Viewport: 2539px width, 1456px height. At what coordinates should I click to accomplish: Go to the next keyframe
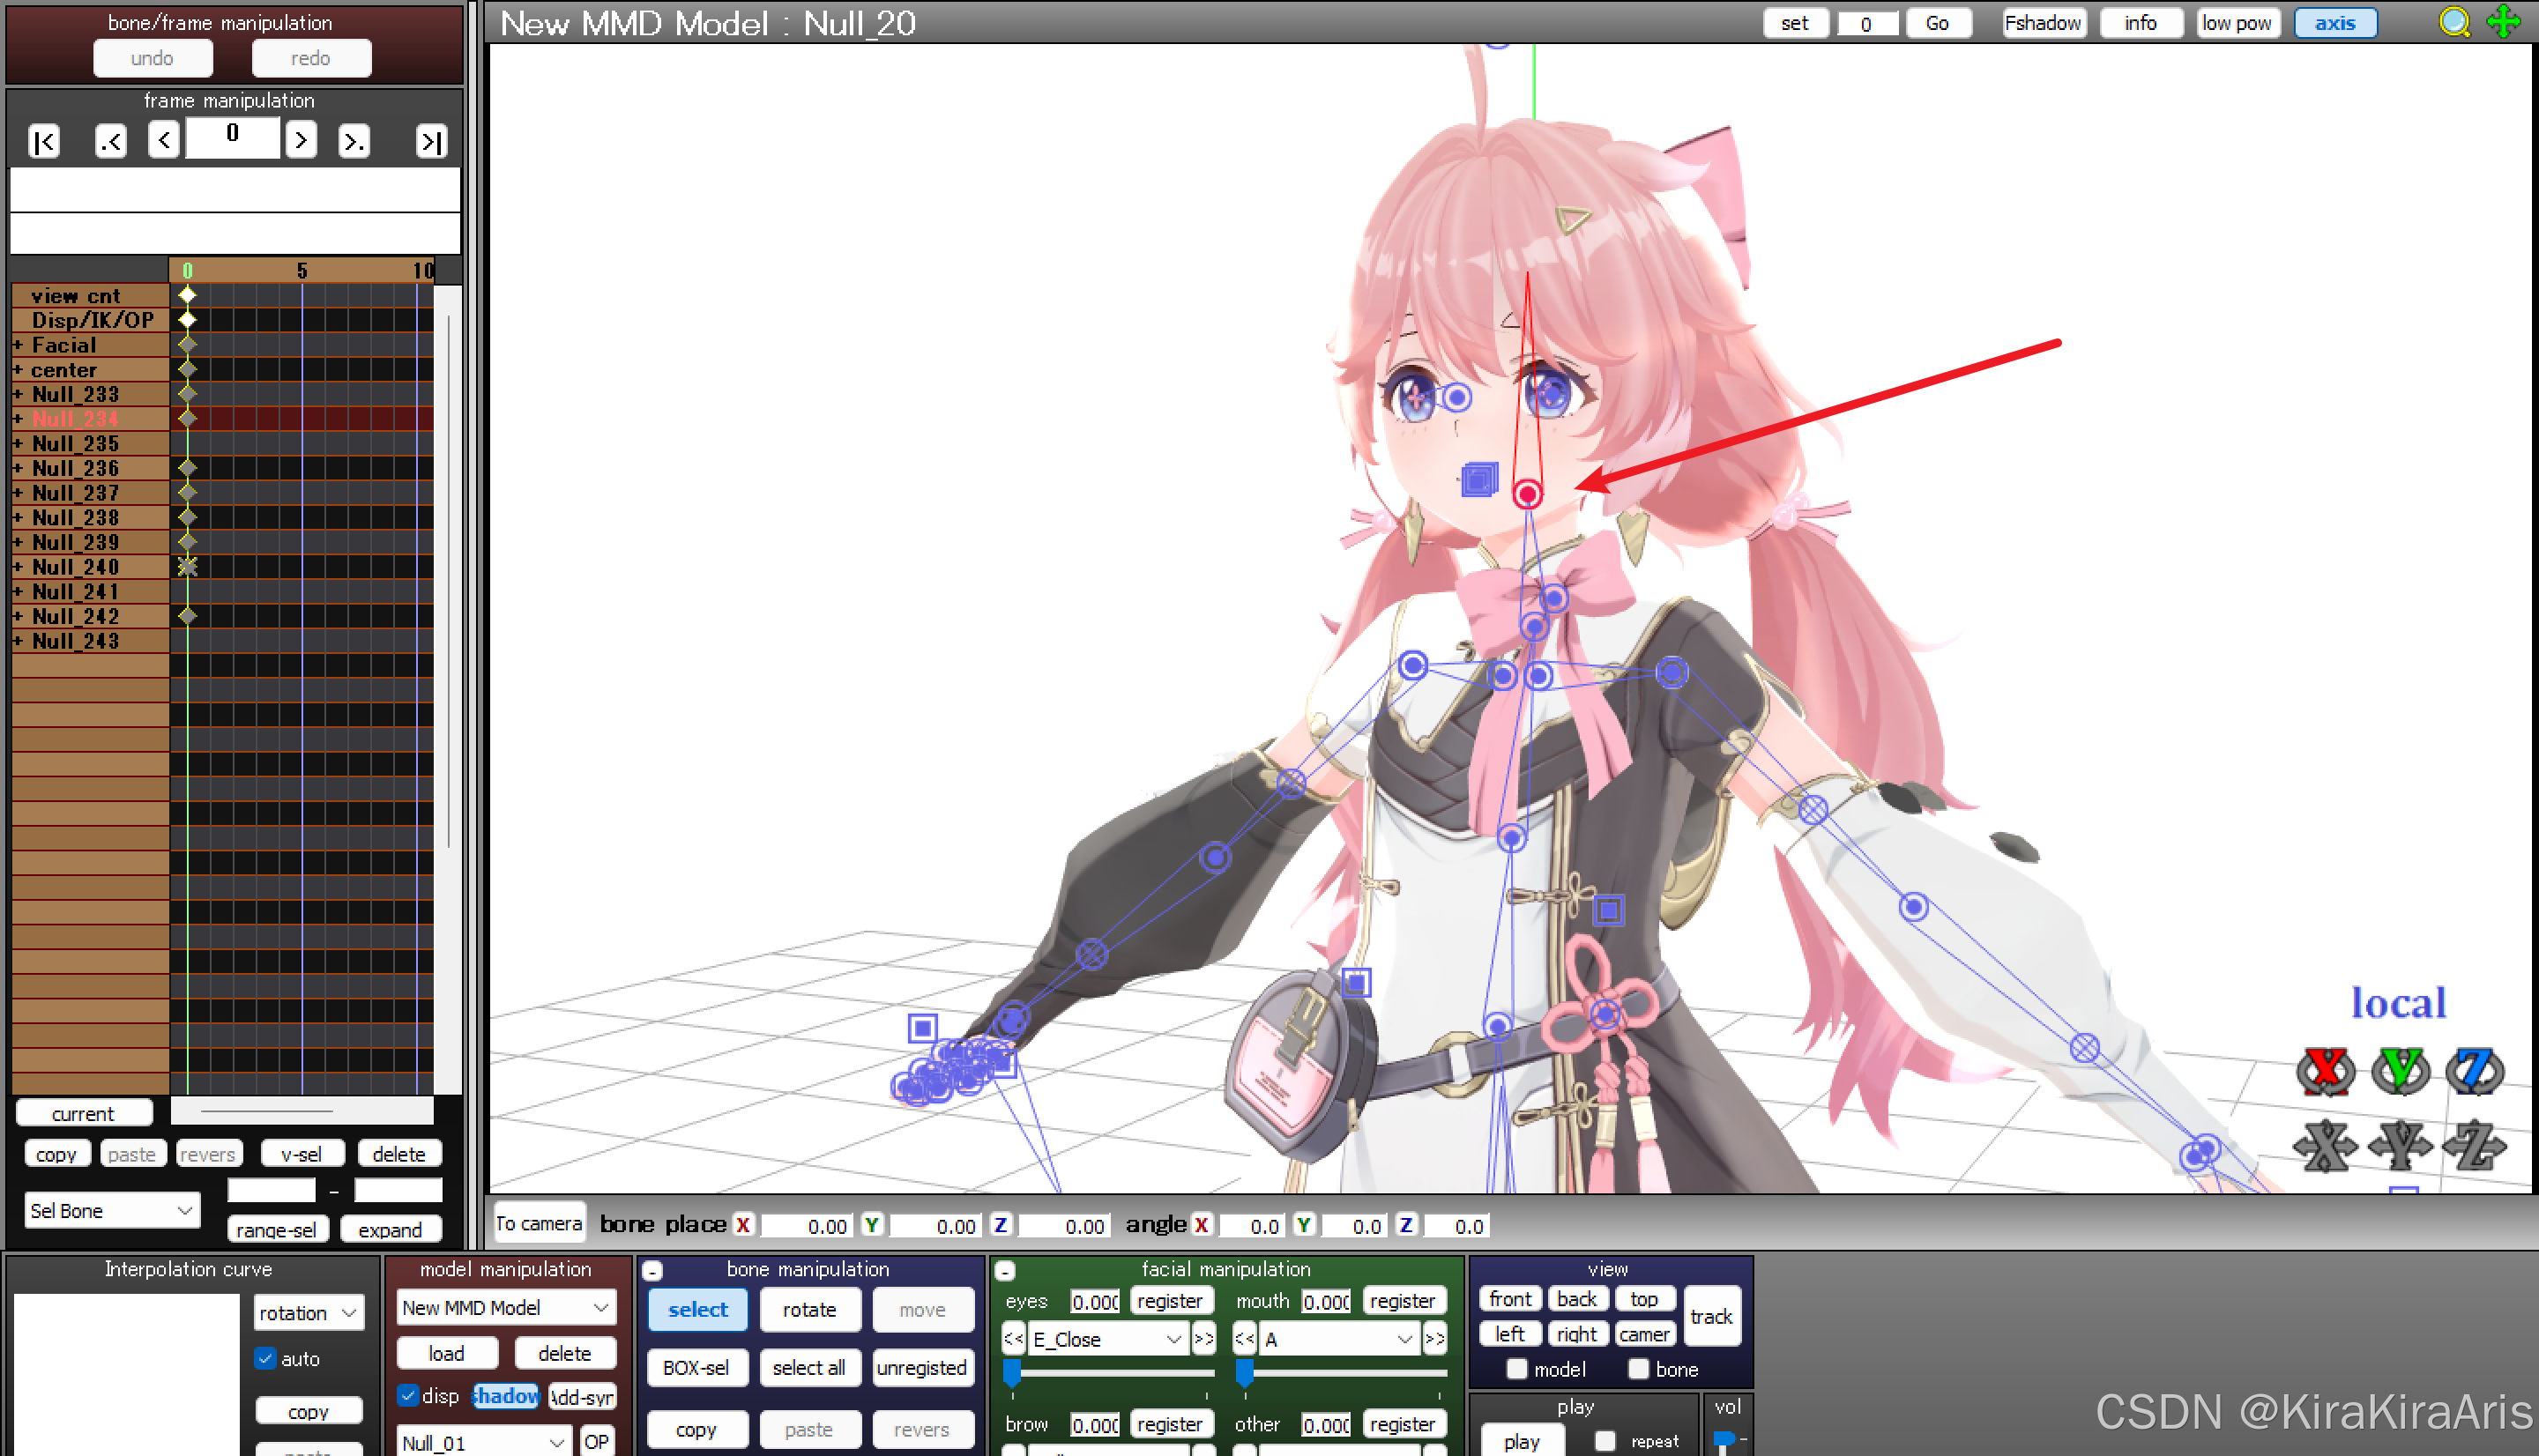(353, 141)
